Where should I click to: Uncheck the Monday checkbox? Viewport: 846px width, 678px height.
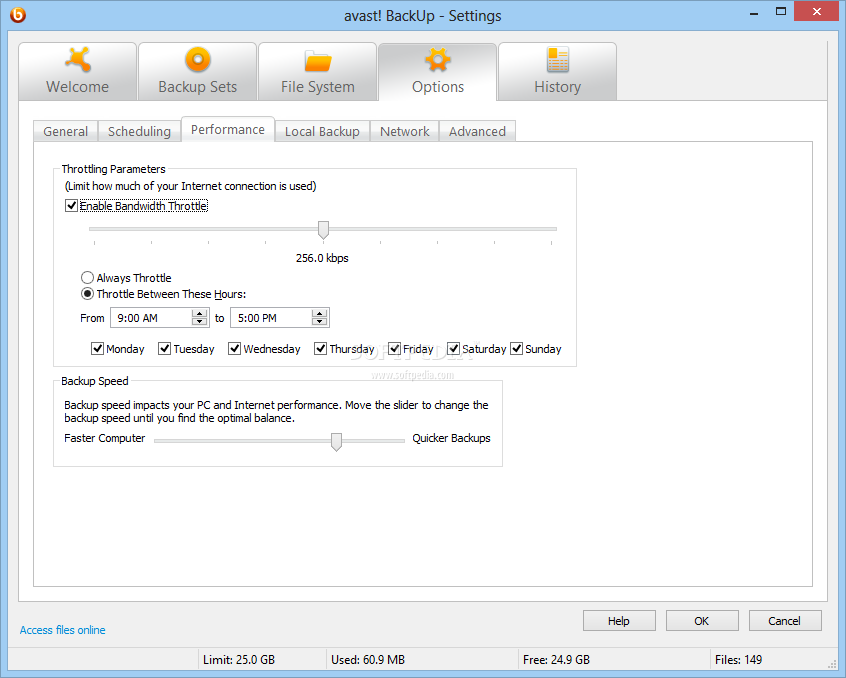[x=97, y=349]
